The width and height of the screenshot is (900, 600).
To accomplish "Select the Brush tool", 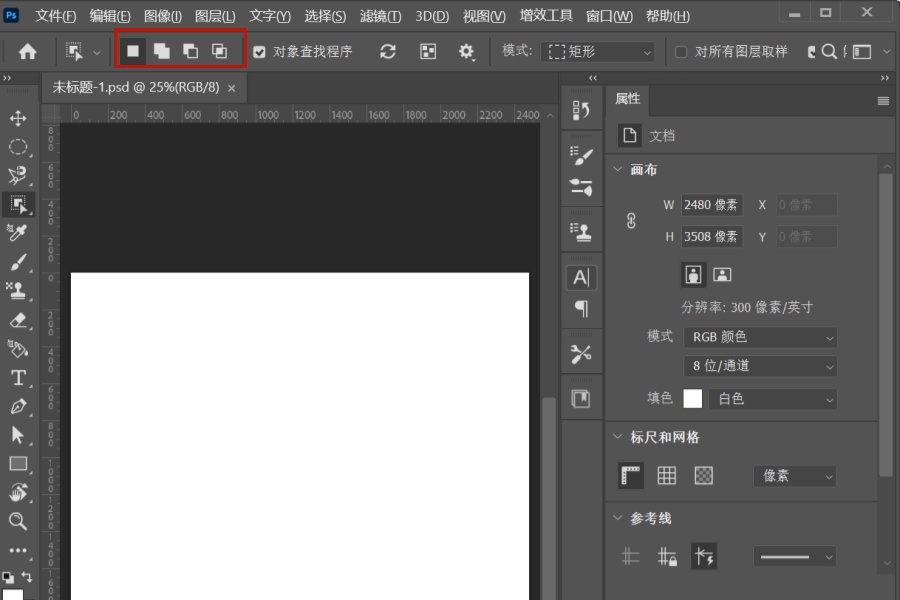I will coord(18,262).
